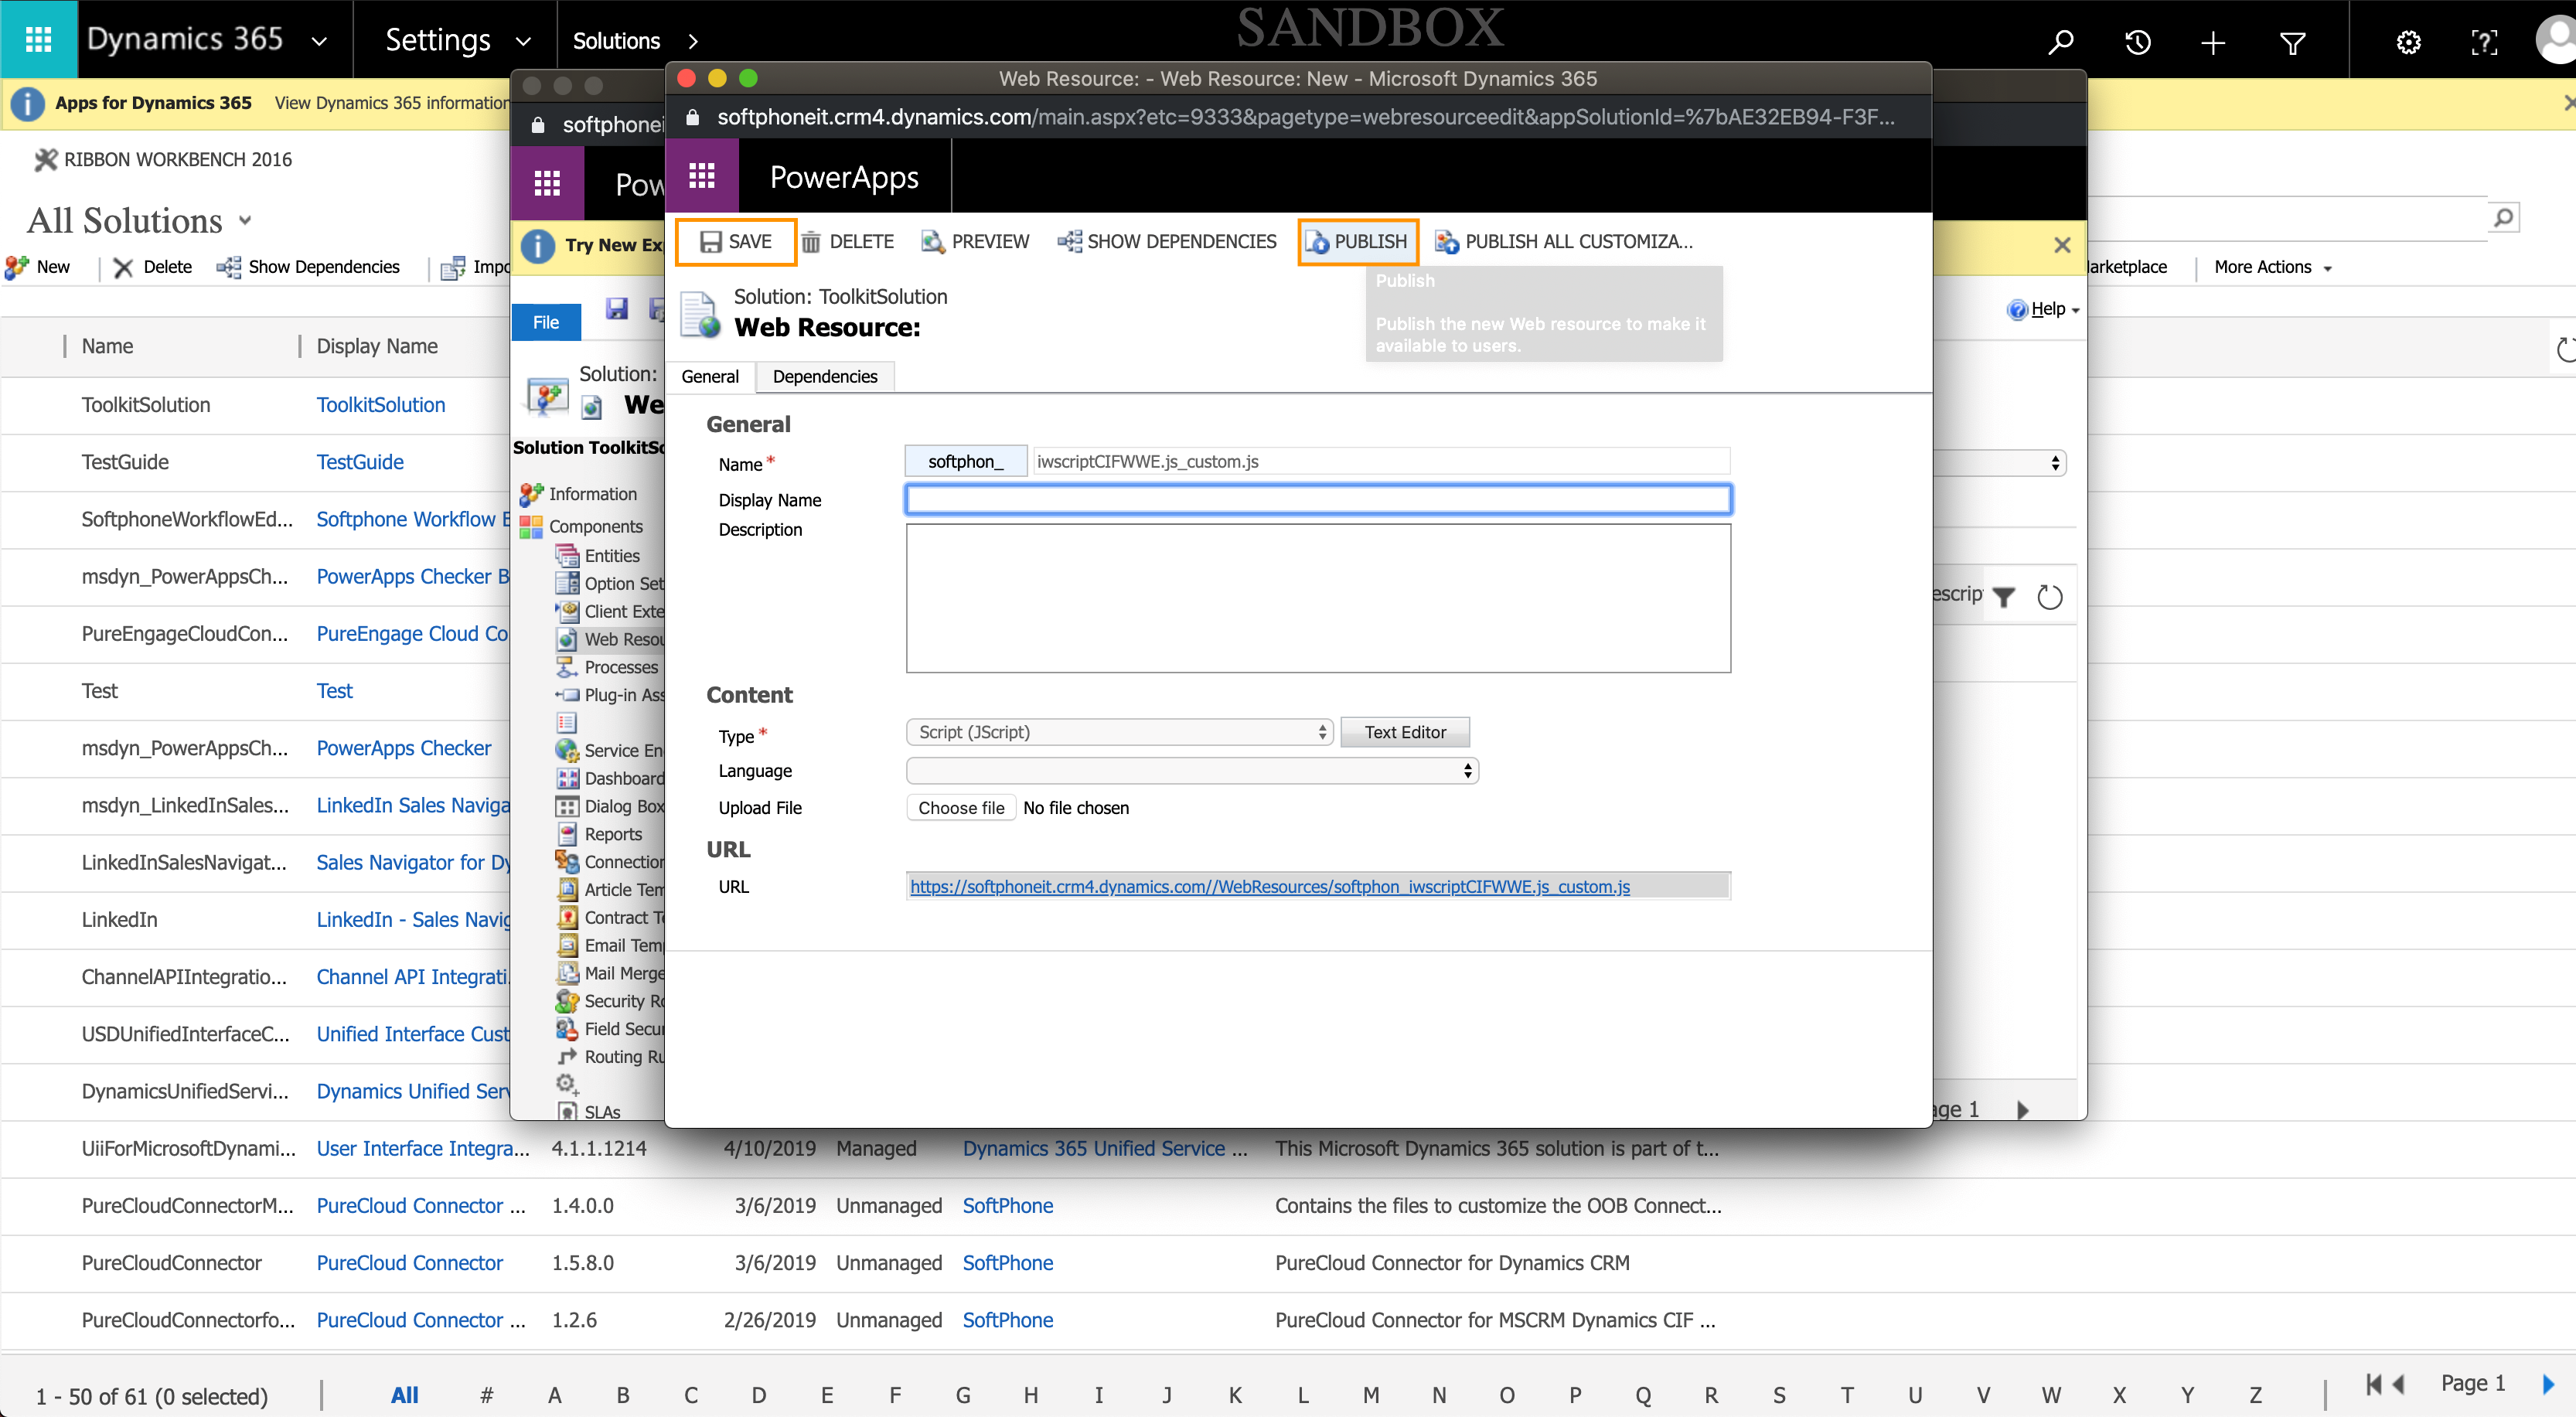The width and height of the screenshot is (2576, 1417).
Task: Select Information in solution tree
Action: (592, 494)
